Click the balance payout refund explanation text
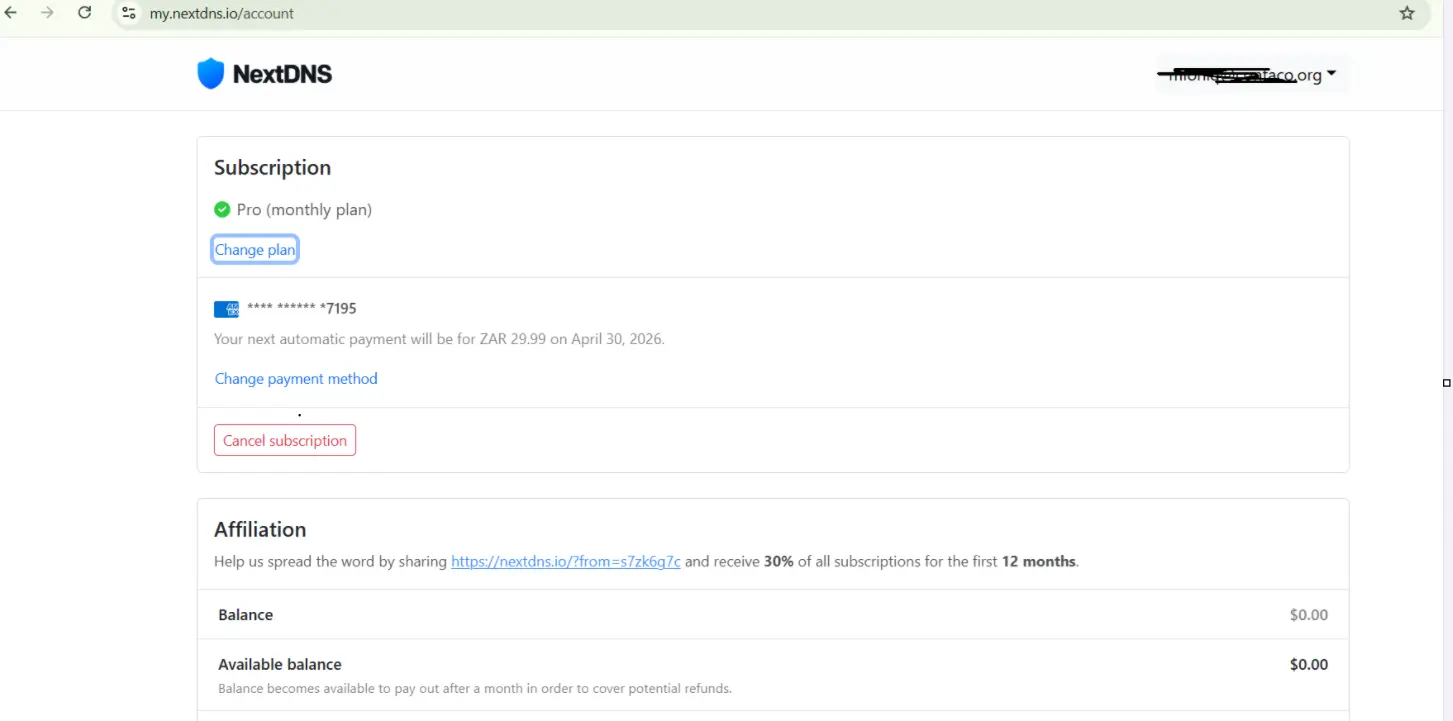This screenshot has width=1453, height=721. (475, 689)
